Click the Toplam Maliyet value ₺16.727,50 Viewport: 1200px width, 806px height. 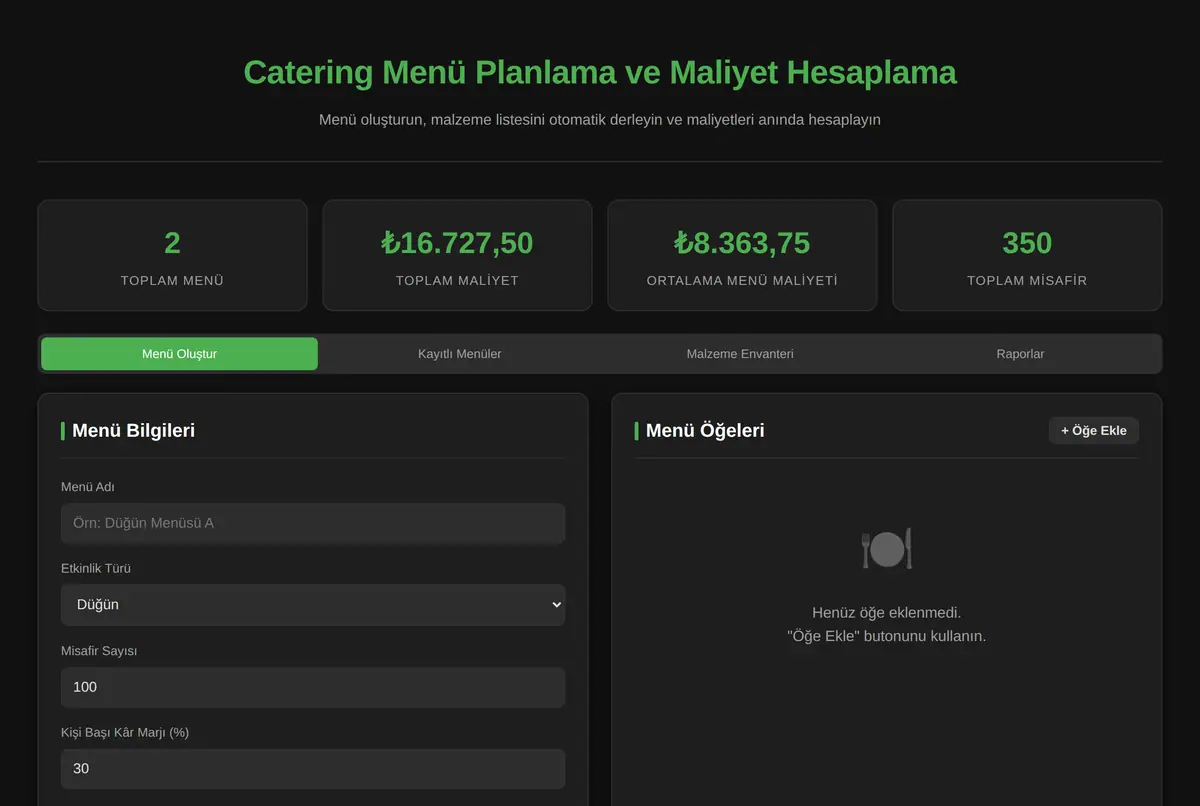(x=457, y=243)
